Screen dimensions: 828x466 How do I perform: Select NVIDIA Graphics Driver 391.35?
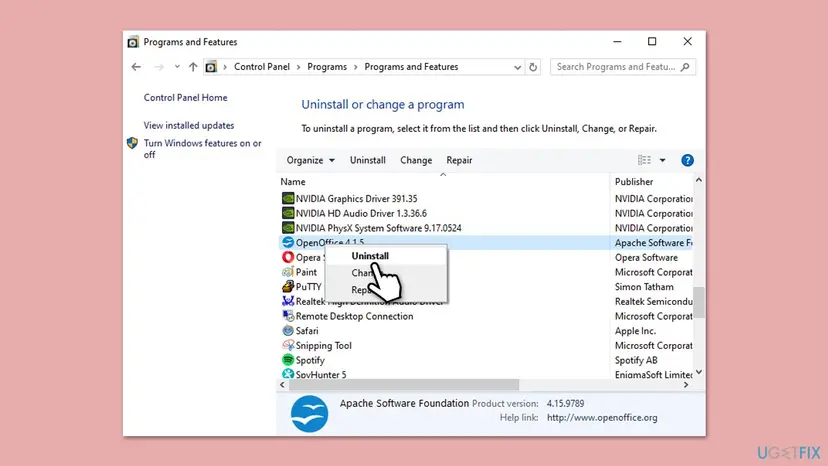point(356,199)
